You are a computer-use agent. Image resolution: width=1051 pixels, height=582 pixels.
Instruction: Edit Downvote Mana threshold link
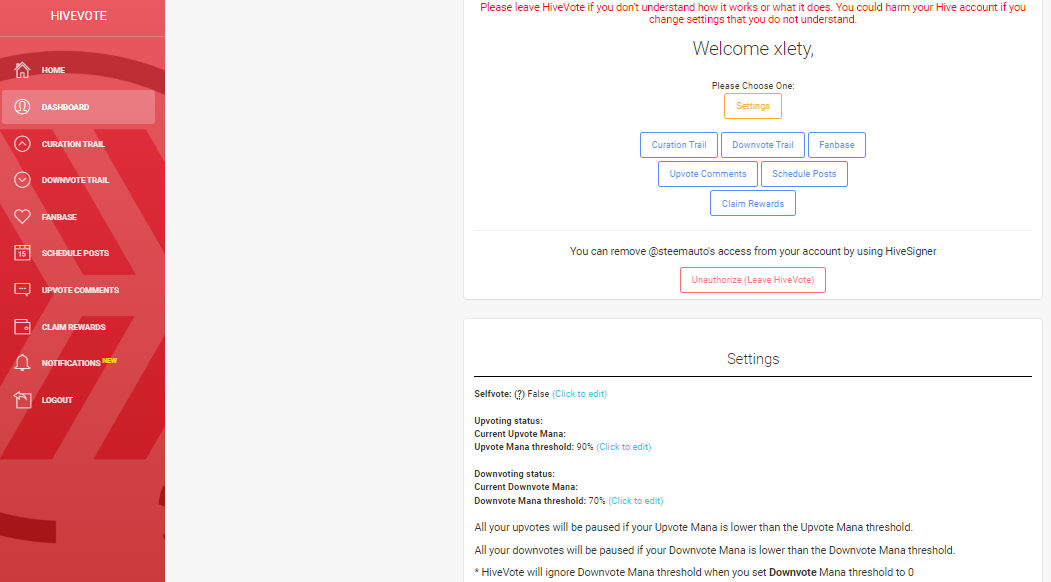(635, 501)
